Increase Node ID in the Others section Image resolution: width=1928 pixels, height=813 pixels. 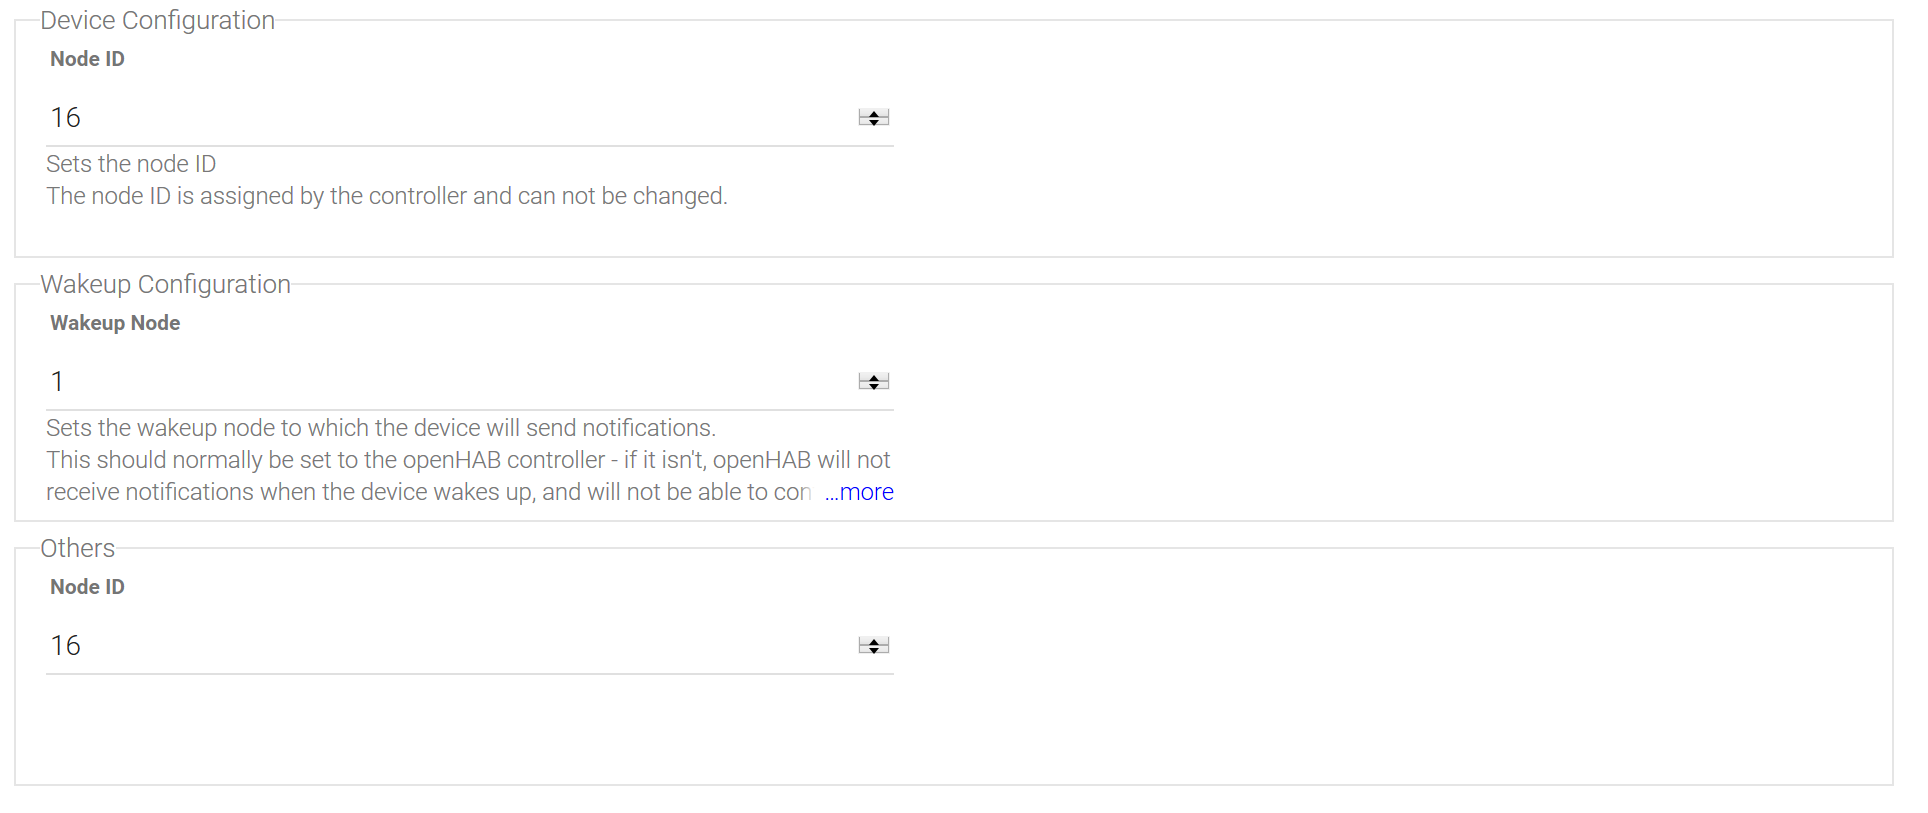(874, 641)
